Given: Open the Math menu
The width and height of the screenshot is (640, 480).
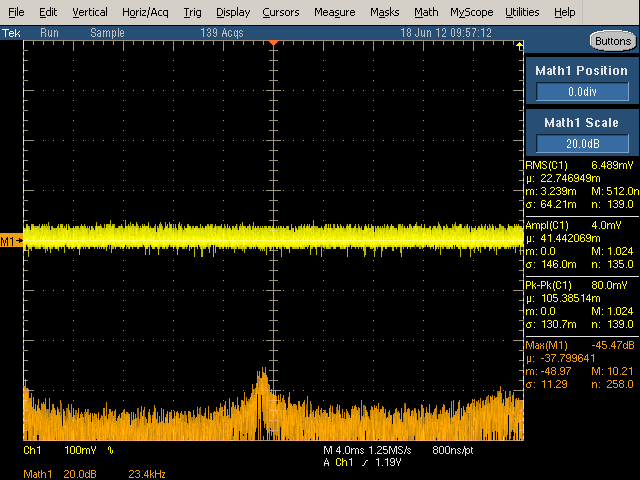Looking at the screenshot, I should 426,12.
